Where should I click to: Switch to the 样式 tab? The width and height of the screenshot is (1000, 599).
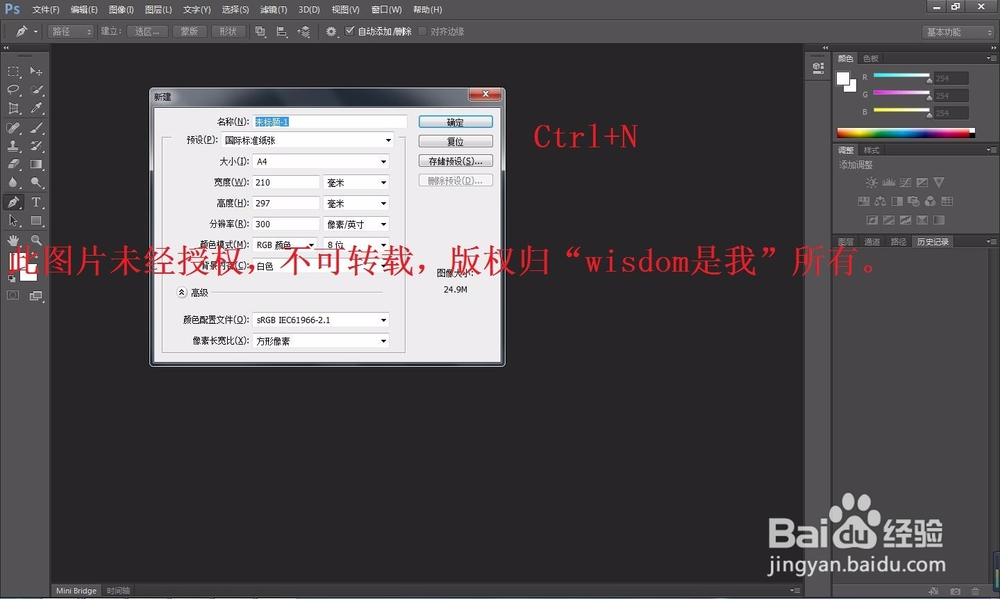pos(871,150)
